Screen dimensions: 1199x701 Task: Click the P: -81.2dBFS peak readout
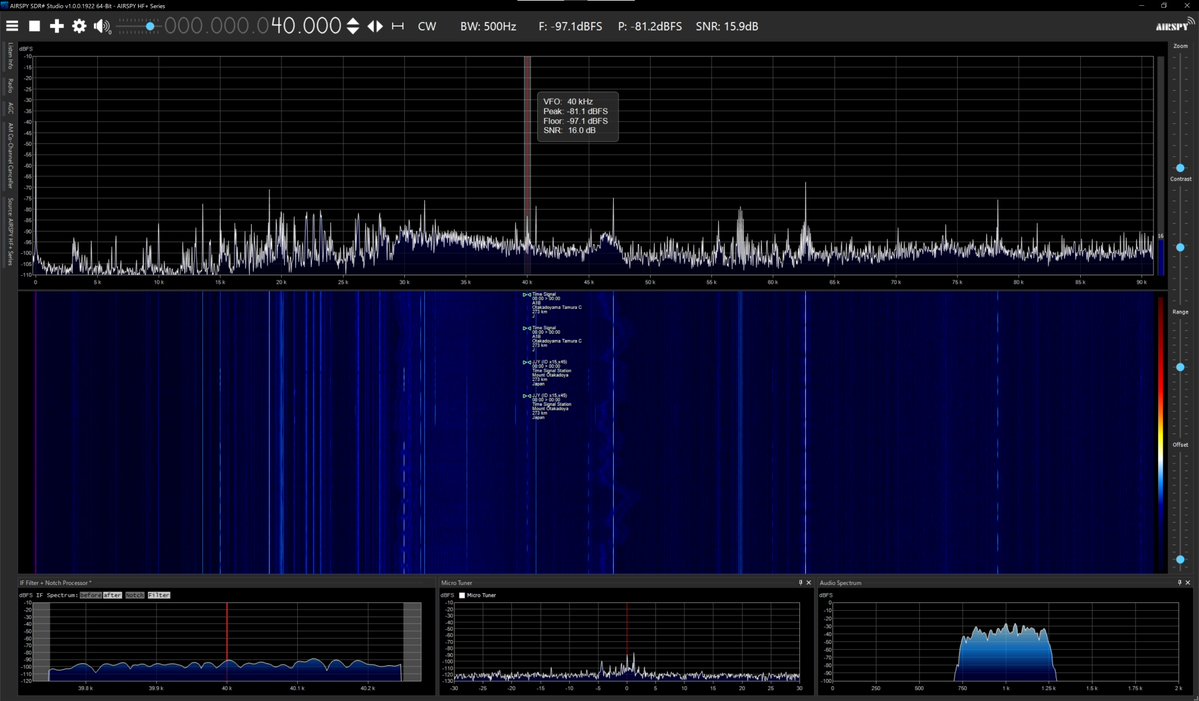tap(650, 26)
